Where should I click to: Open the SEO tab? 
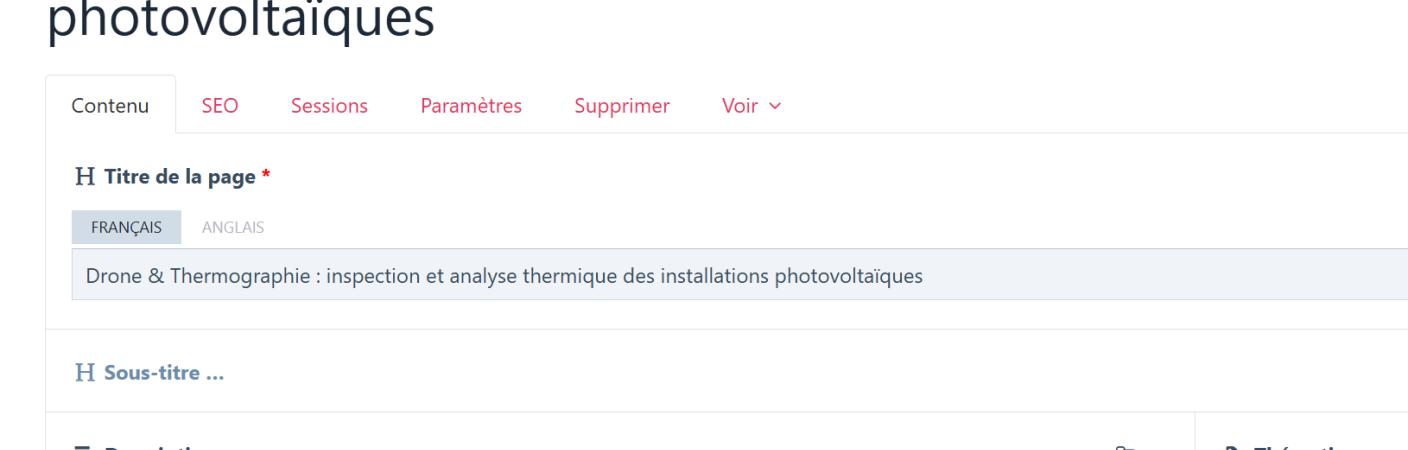[x=220, y=106]
